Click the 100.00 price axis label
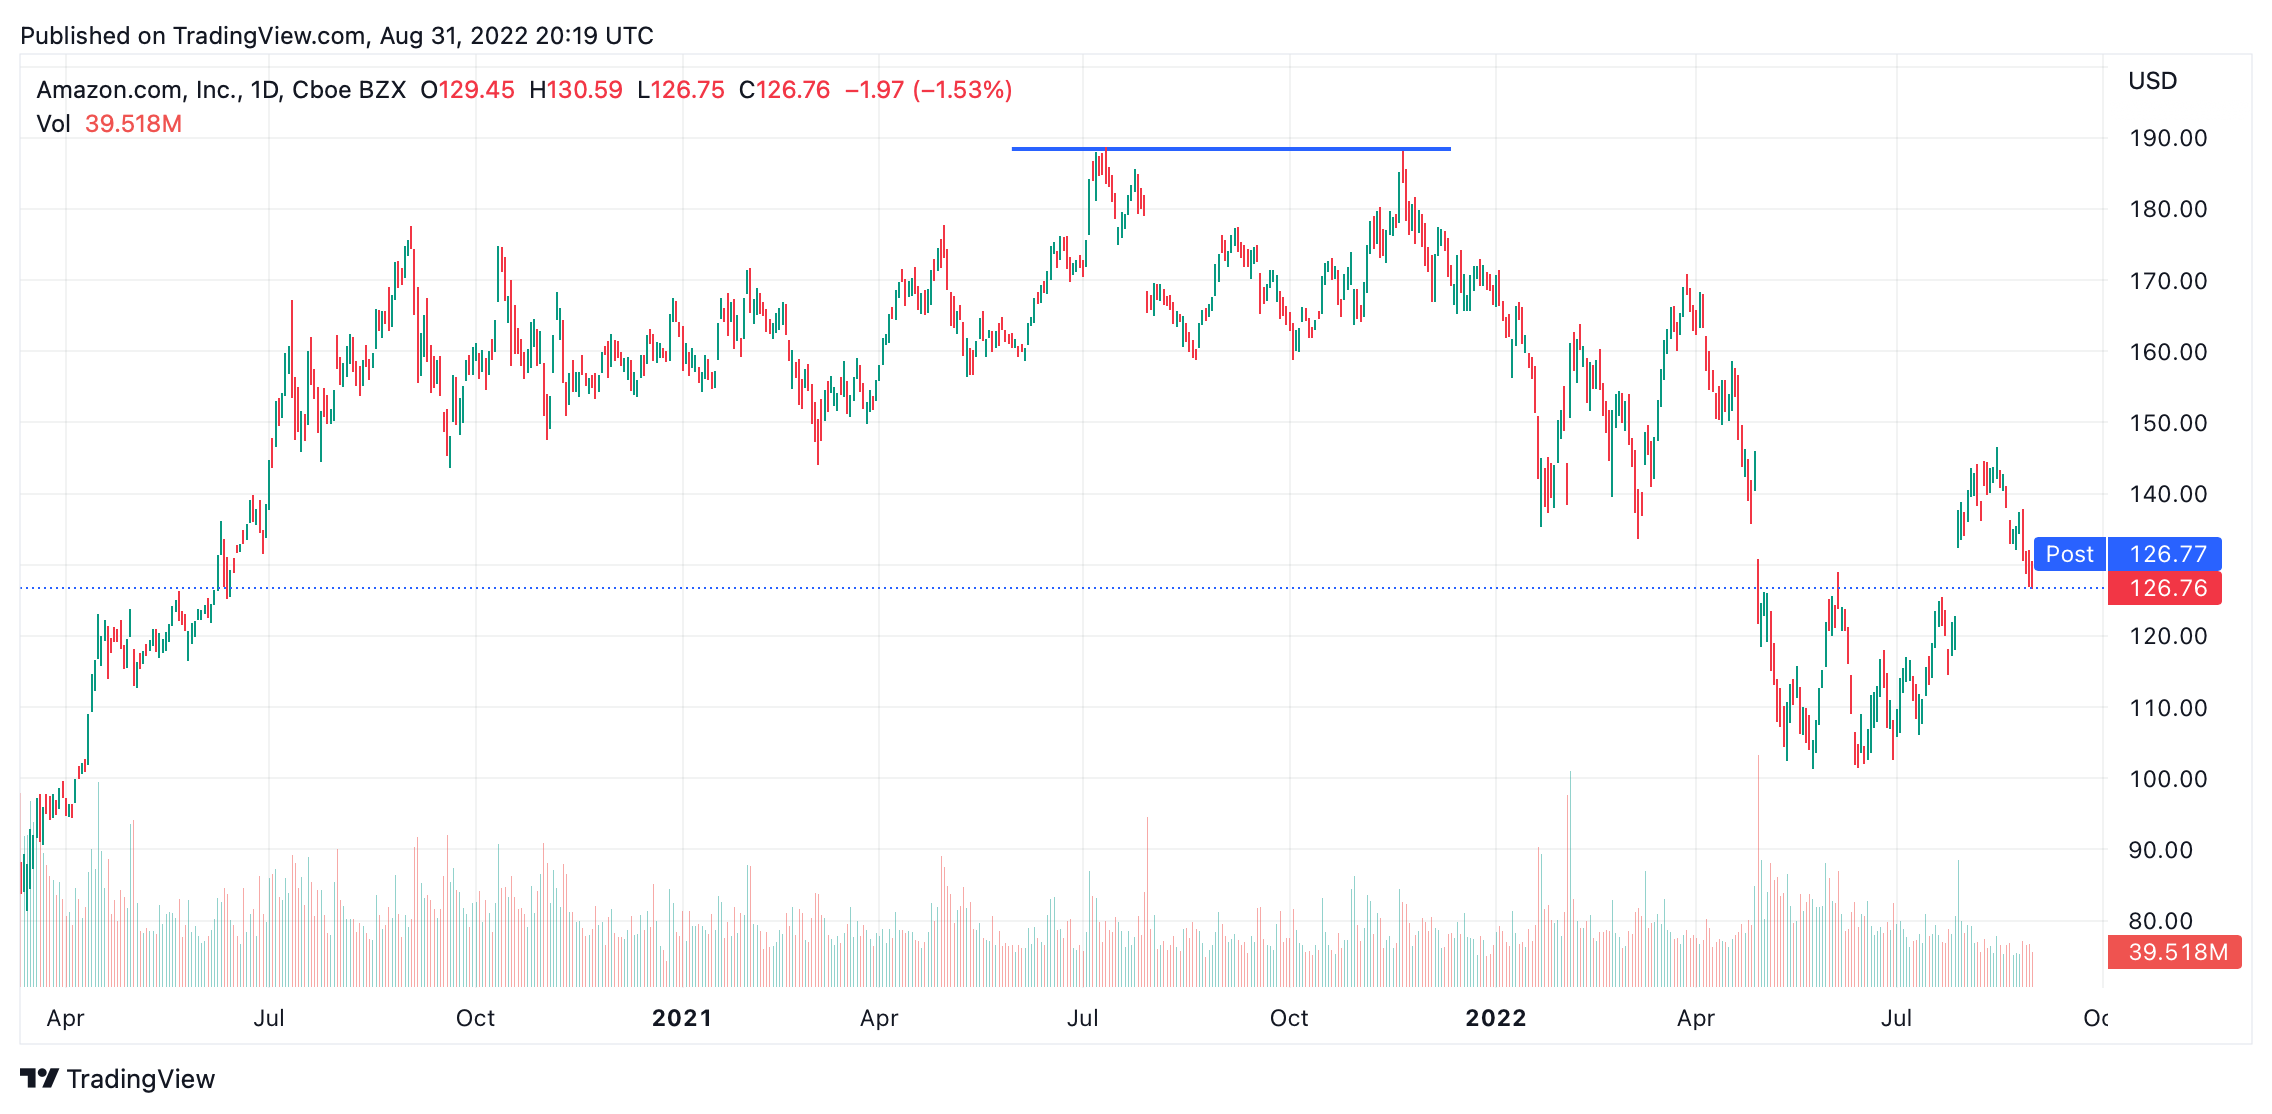 [x=2168, y=779]
